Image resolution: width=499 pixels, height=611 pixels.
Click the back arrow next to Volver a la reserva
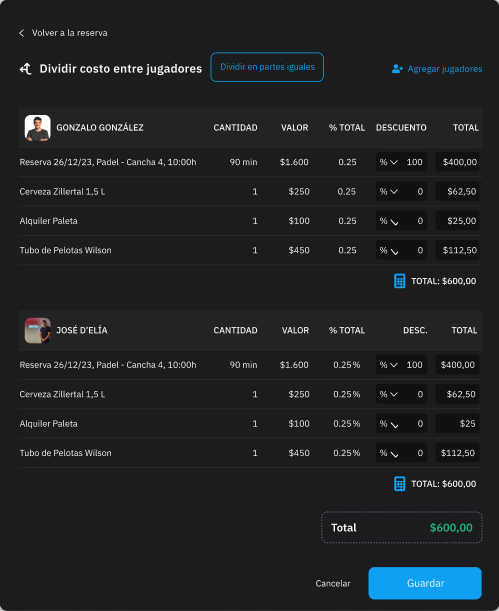[x=22, y=33]
